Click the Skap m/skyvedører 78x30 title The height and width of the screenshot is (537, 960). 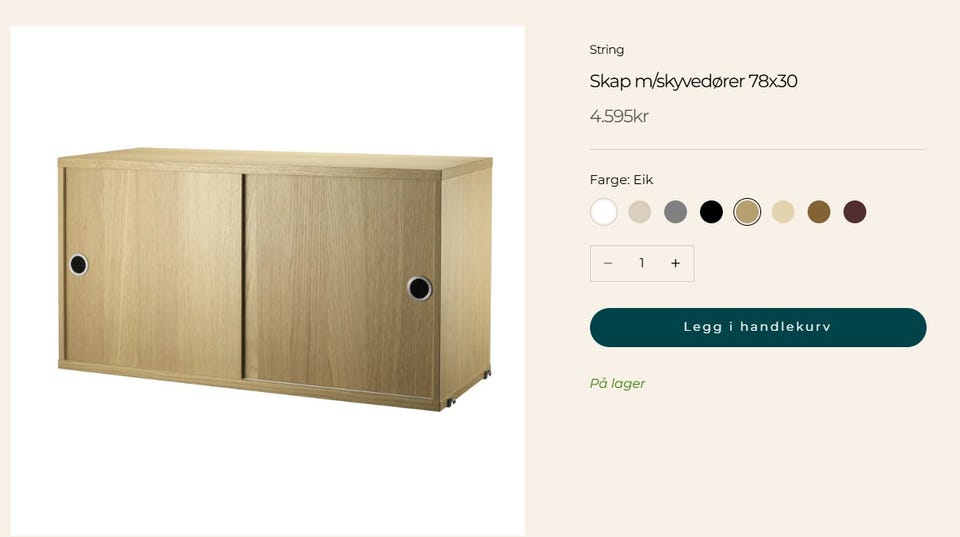(693, 81)
